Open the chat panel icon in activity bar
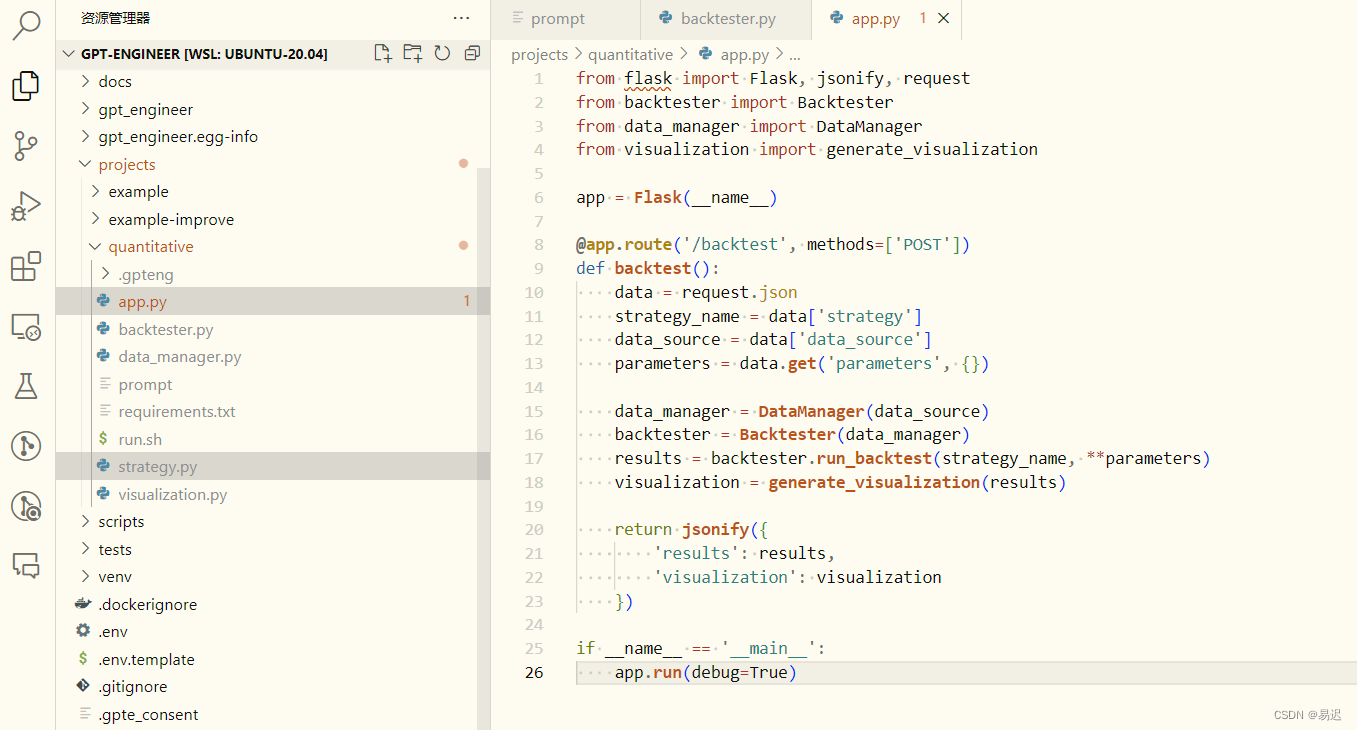Screen dimensions: 1357x730 tap(26, 566)
